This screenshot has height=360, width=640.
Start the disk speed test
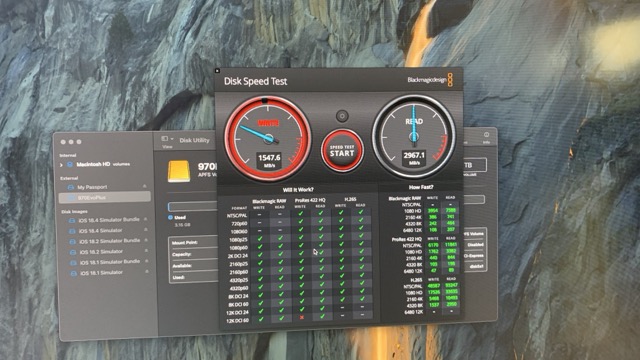point(342,151)
